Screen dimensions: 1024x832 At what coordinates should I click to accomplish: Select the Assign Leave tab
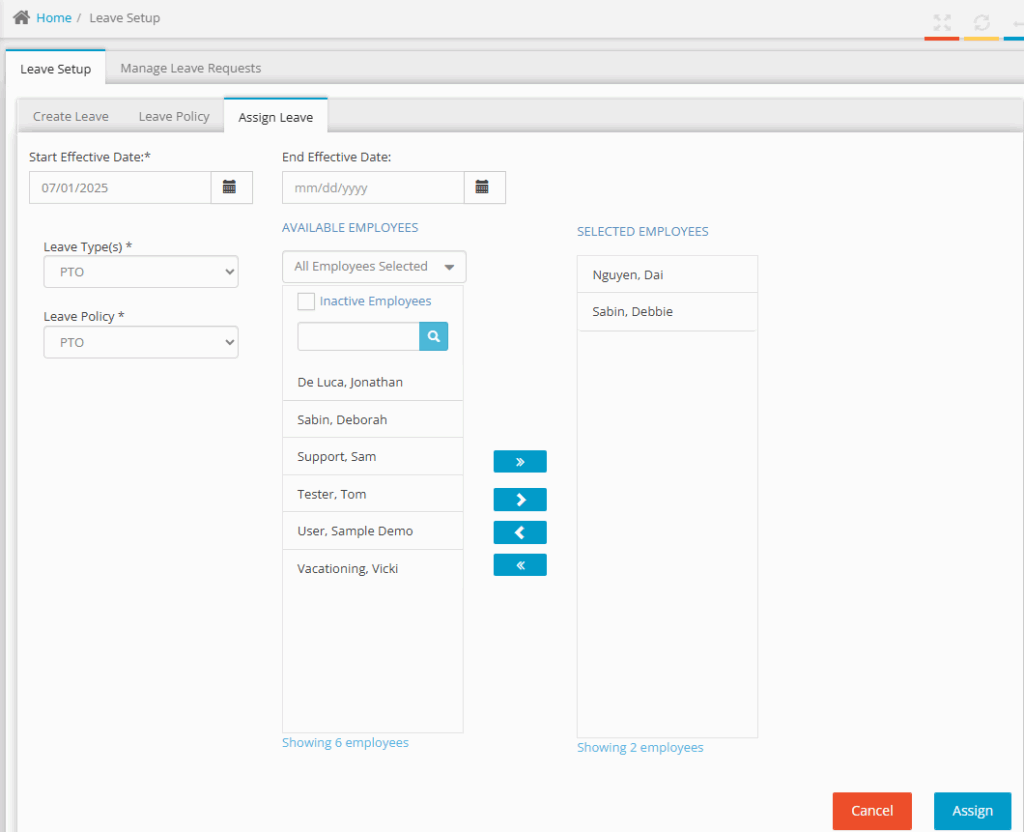tap(276, 117)
